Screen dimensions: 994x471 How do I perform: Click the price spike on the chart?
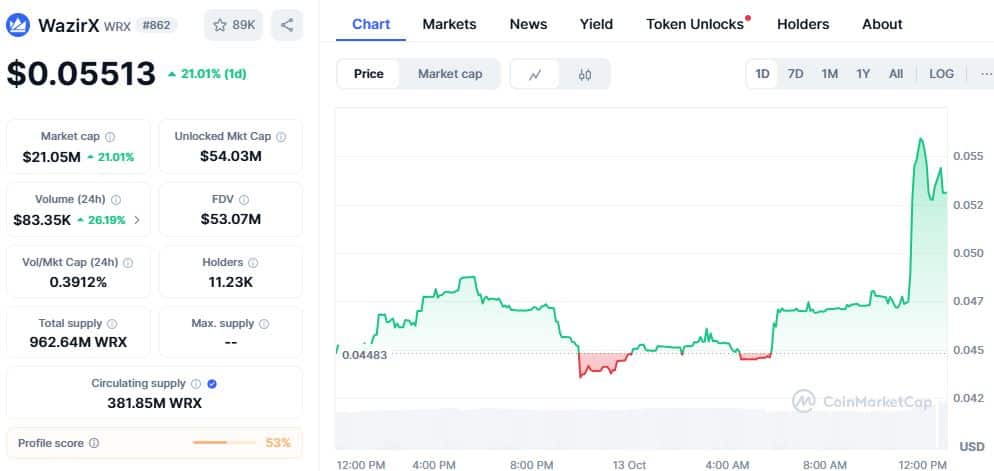click(x=920, y=140)
